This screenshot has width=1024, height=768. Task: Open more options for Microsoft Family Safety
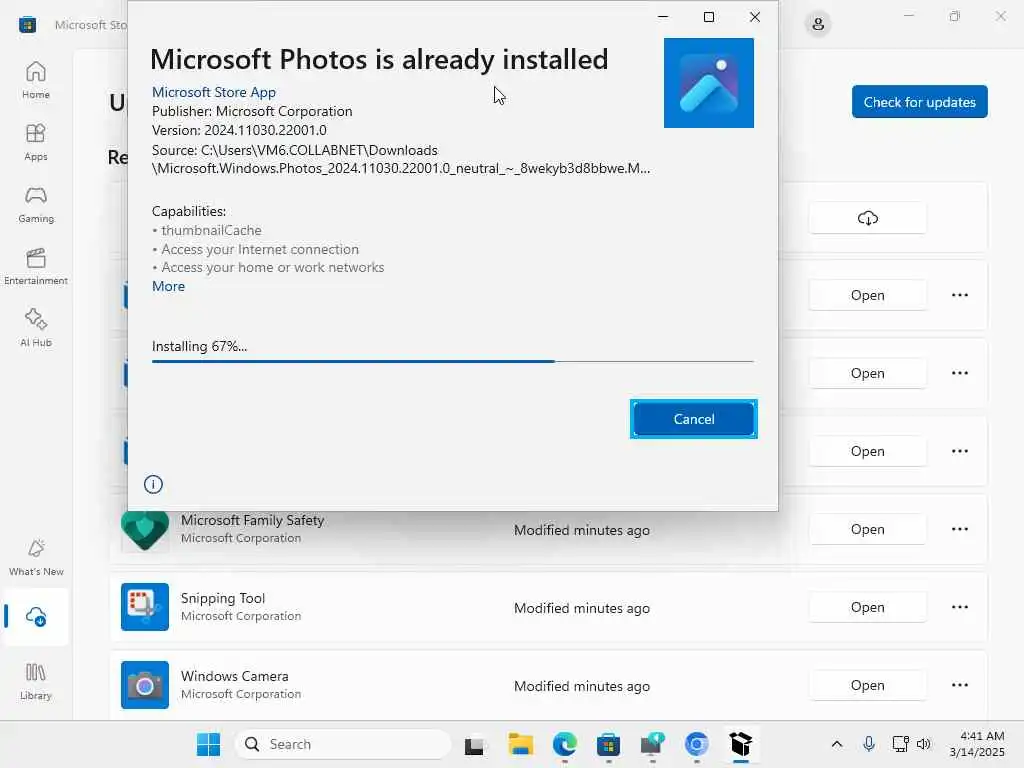(959, 529)
